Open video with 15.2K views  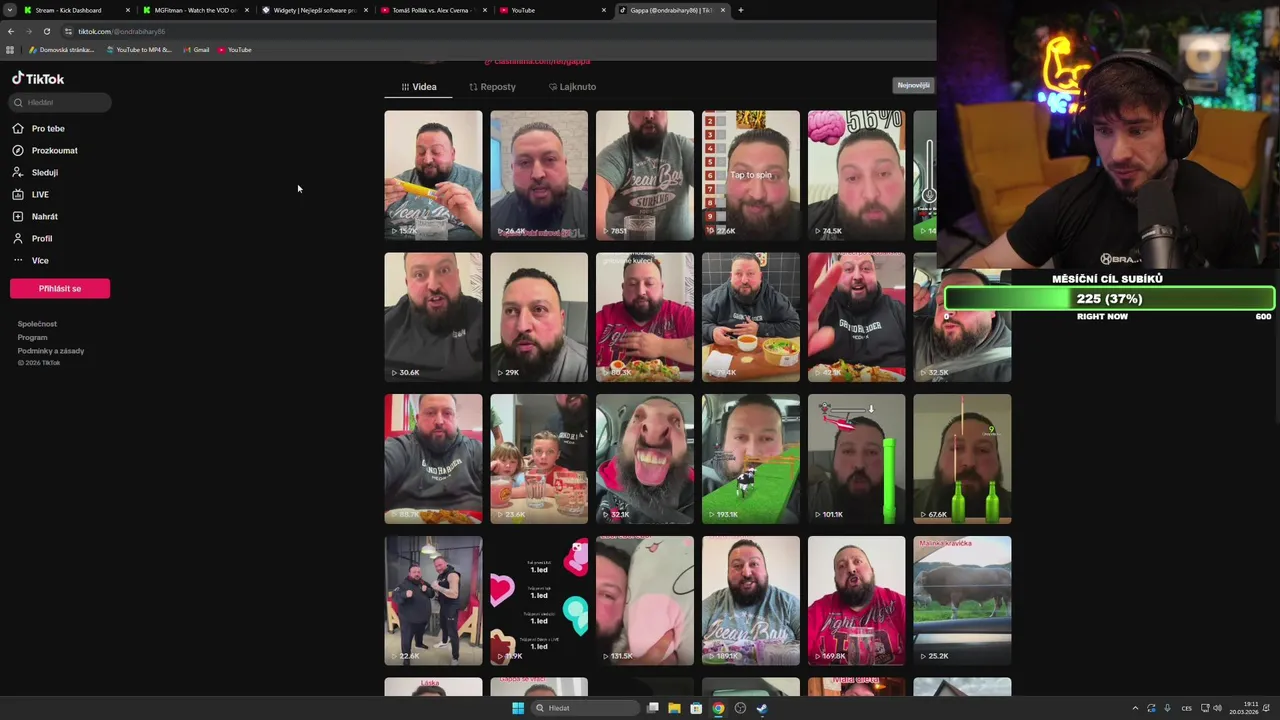tap(433, 175)
